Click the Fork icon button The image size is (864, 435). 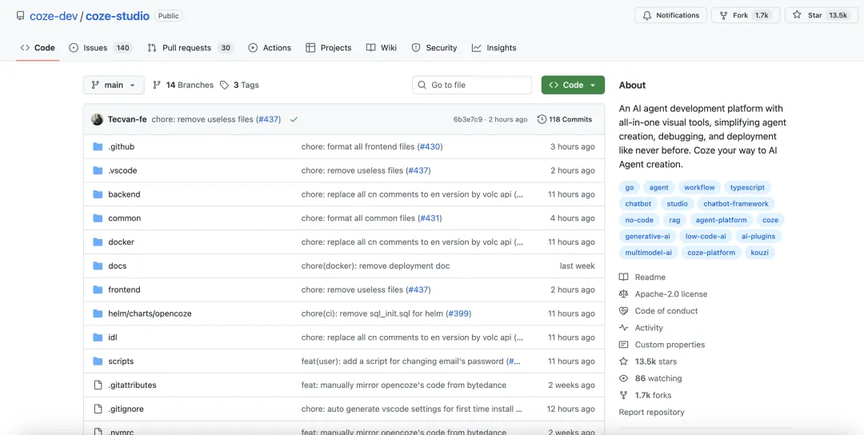pyautogui.click(x=723, y=15)
